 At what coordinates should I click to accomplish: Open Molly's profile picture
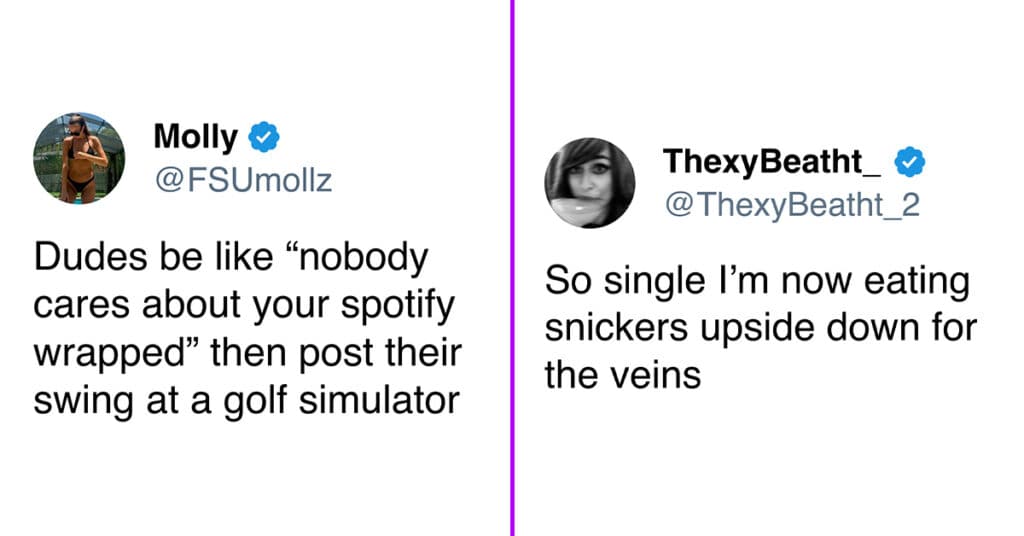79,158
